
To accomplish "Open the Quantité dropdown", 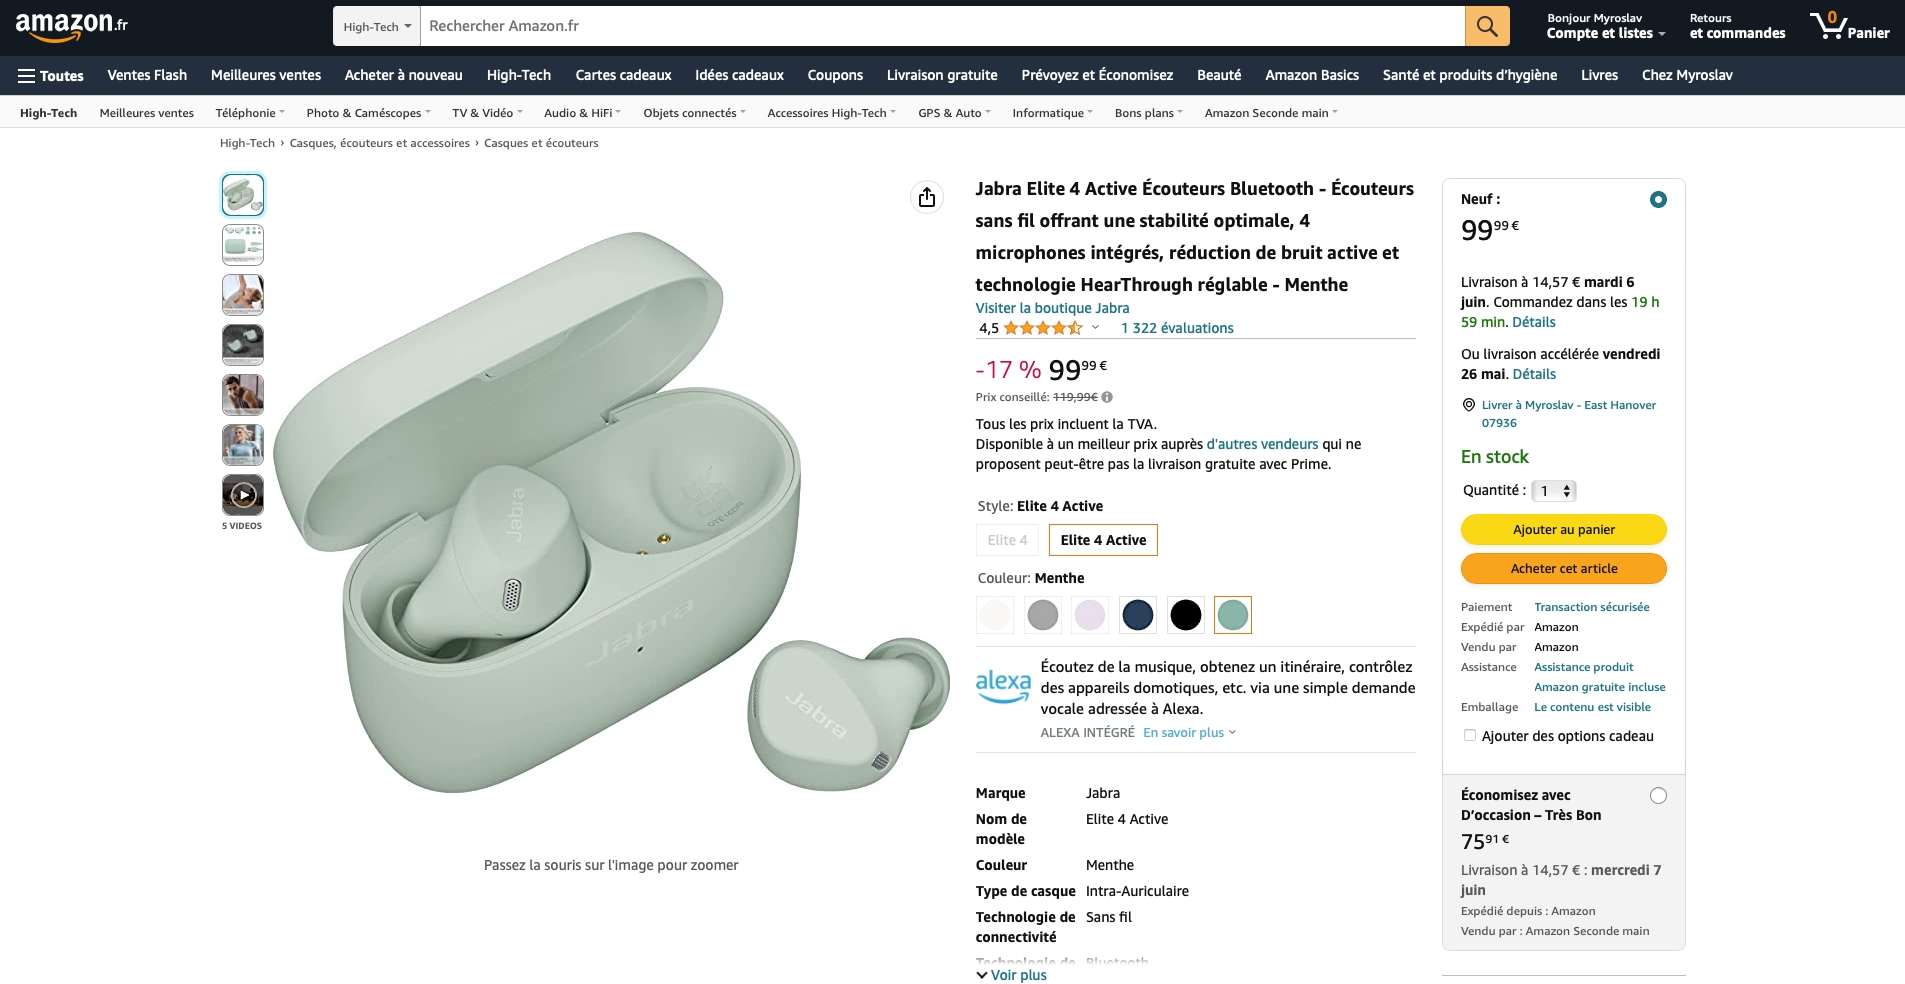I will click(1554, 491).
